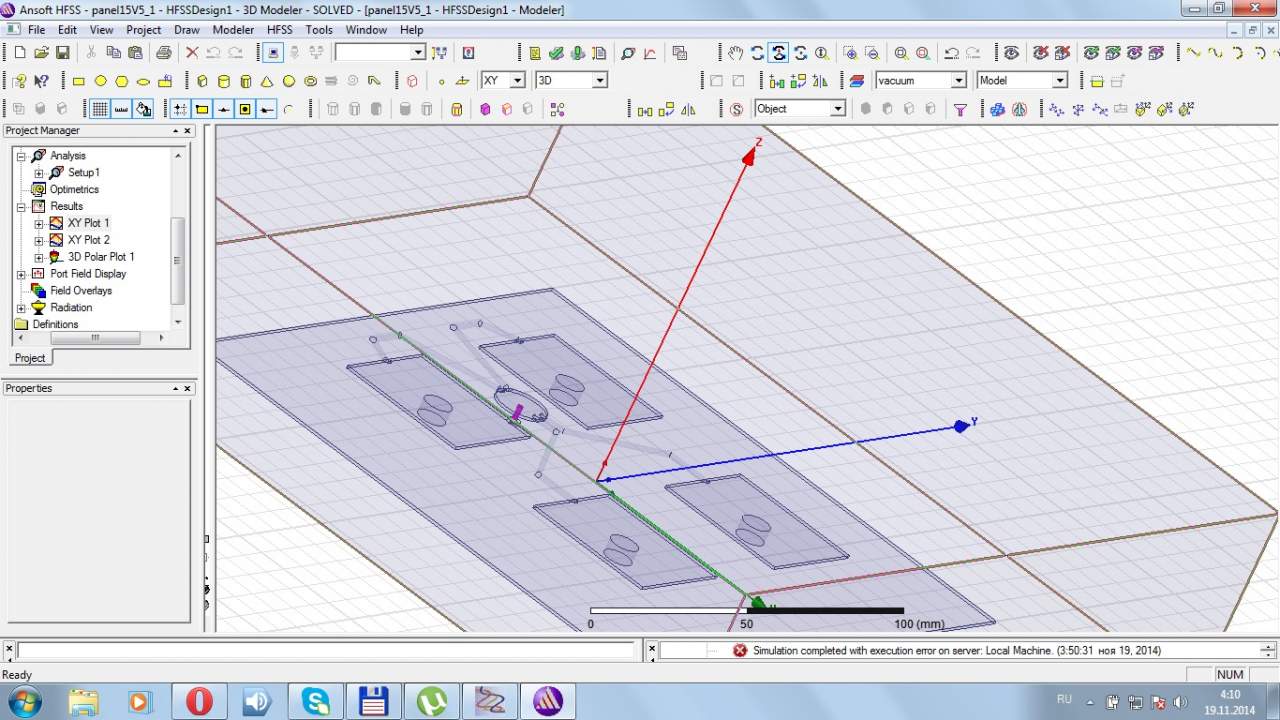Open the Modeler menu
The image size is (1280, 720).
click(x=233, y=30)
